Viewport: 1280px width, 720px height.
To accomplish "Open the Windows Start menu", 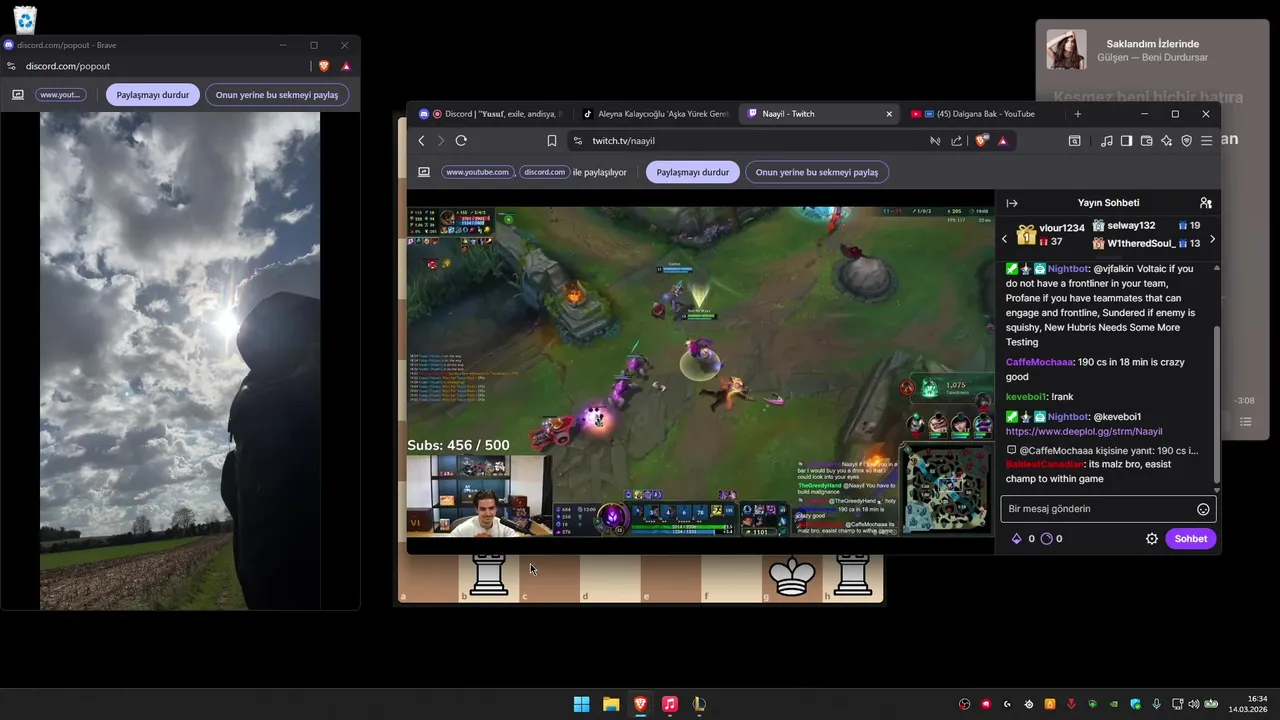I will [x=581, y=704].
